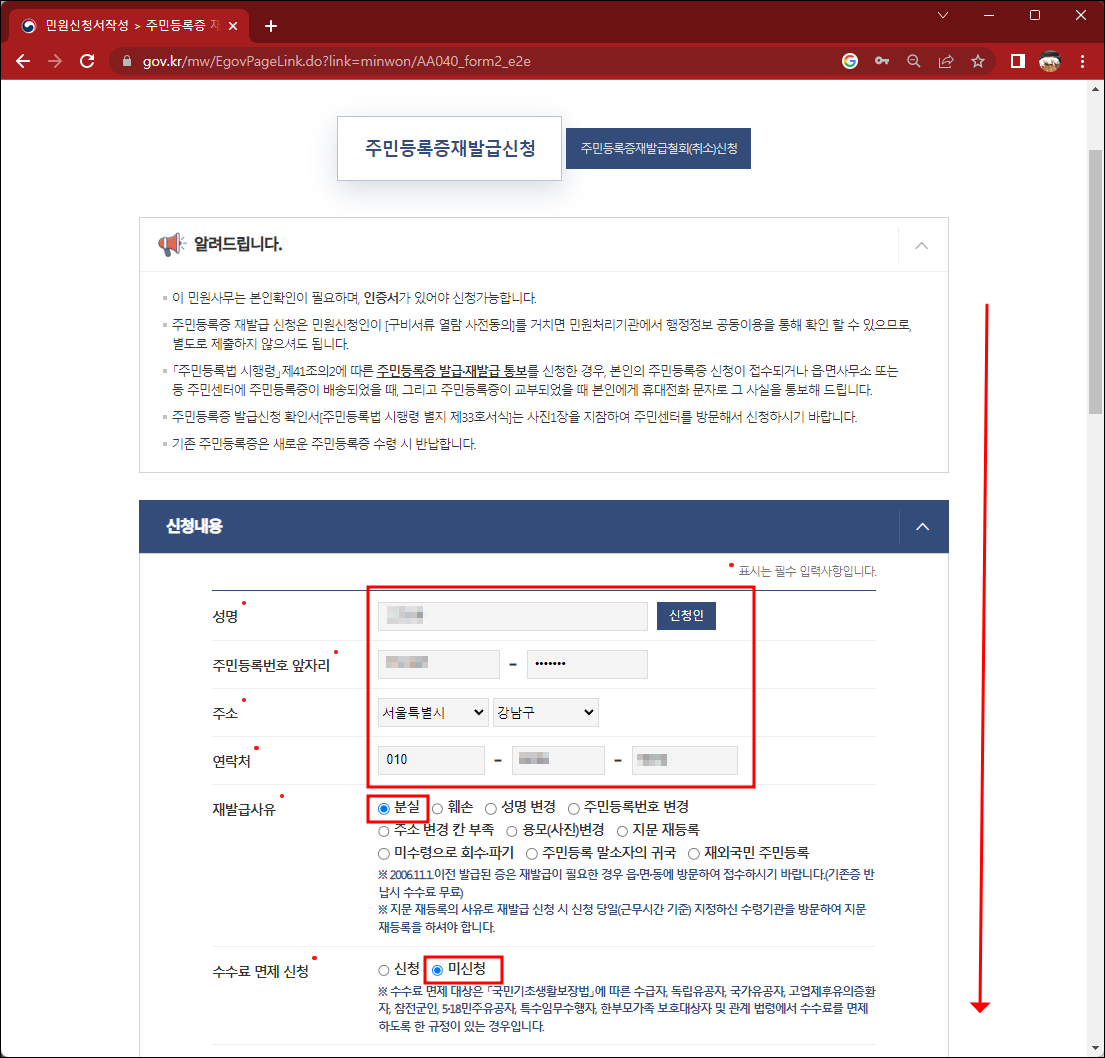Screen dimensions: 1105x1058
Task: Click the 민원신청서작성 browser tab
Action: click(x=120, y=25)
